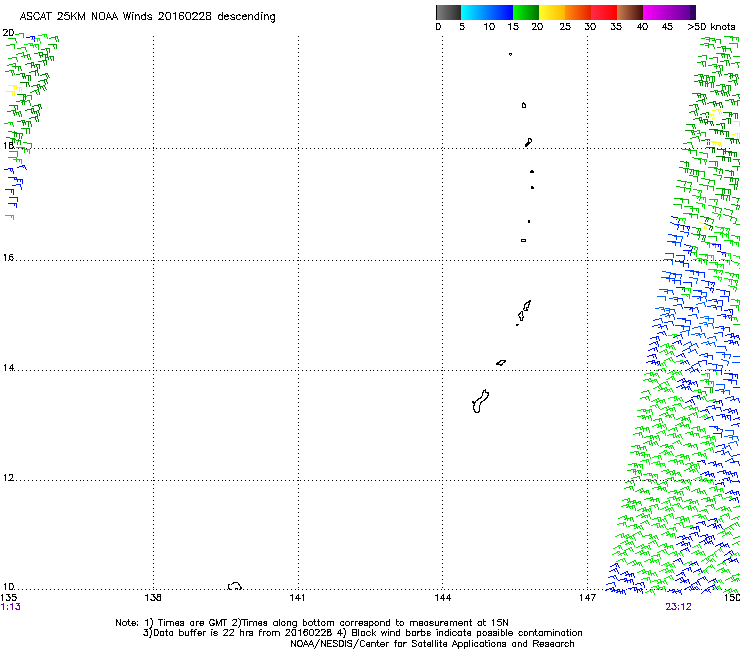Click the latitude label 14
Viewport: 740px width, 650px height.
[x=8, y=367]
